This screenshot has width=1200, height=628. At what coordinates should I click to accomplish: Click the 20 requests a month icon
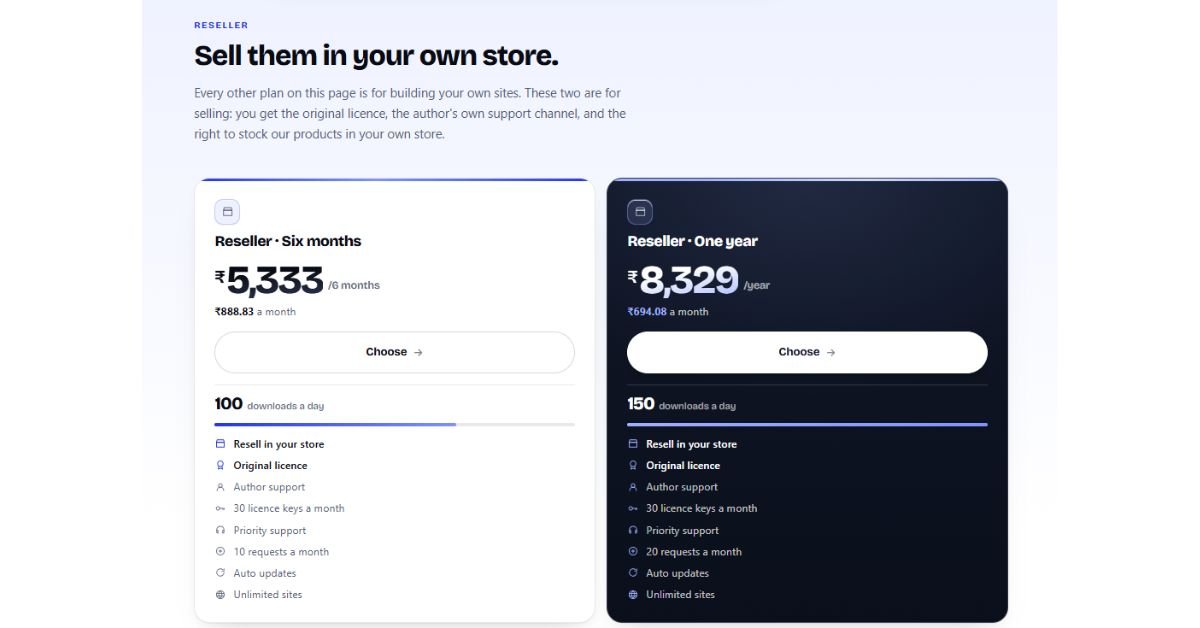(633, 552)
